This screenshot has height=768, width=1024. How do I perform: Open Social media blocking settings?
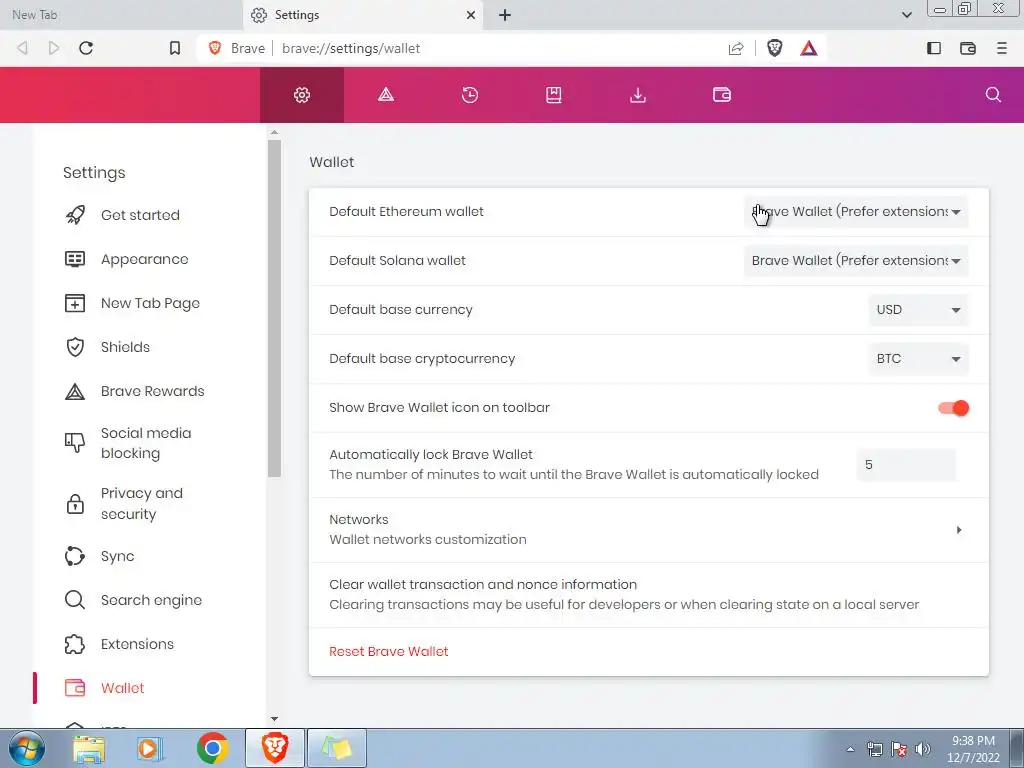pos(146,443)
